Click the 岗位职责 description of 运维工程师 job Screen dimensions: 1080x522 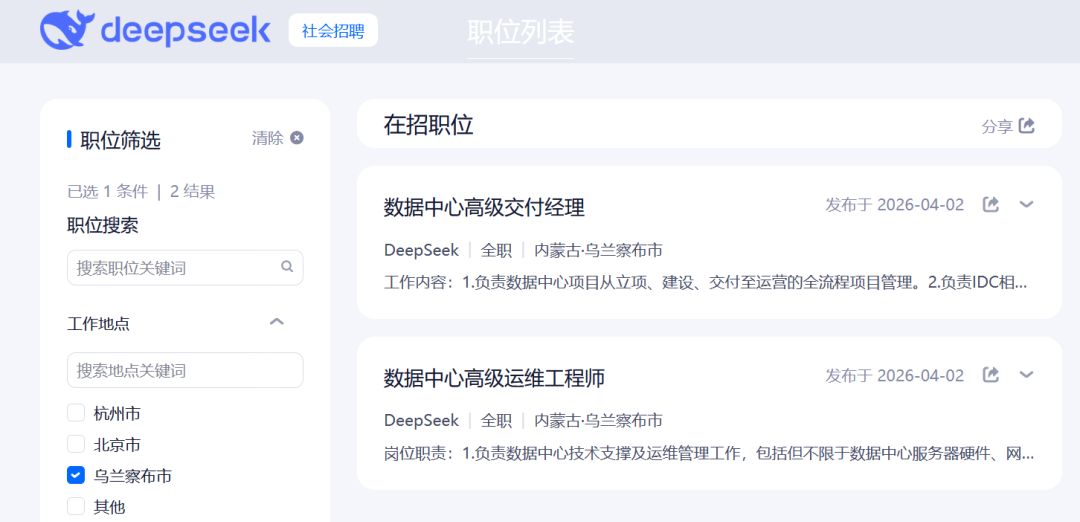(709, 454)
